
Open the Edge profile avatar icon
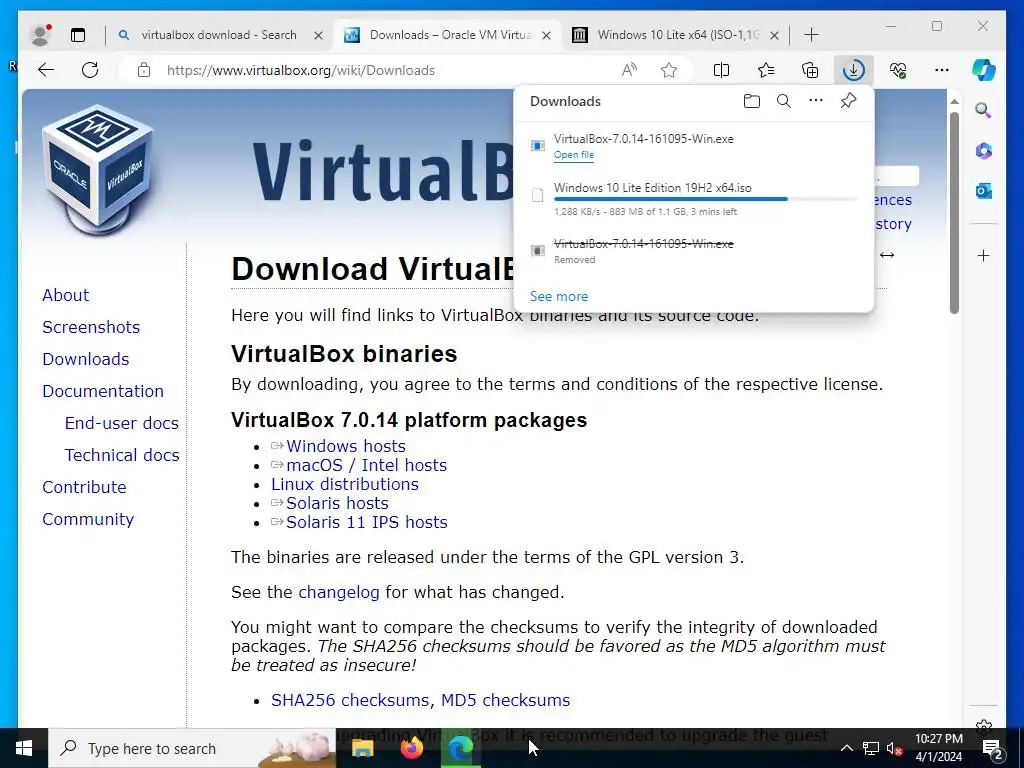click(41, 35)
